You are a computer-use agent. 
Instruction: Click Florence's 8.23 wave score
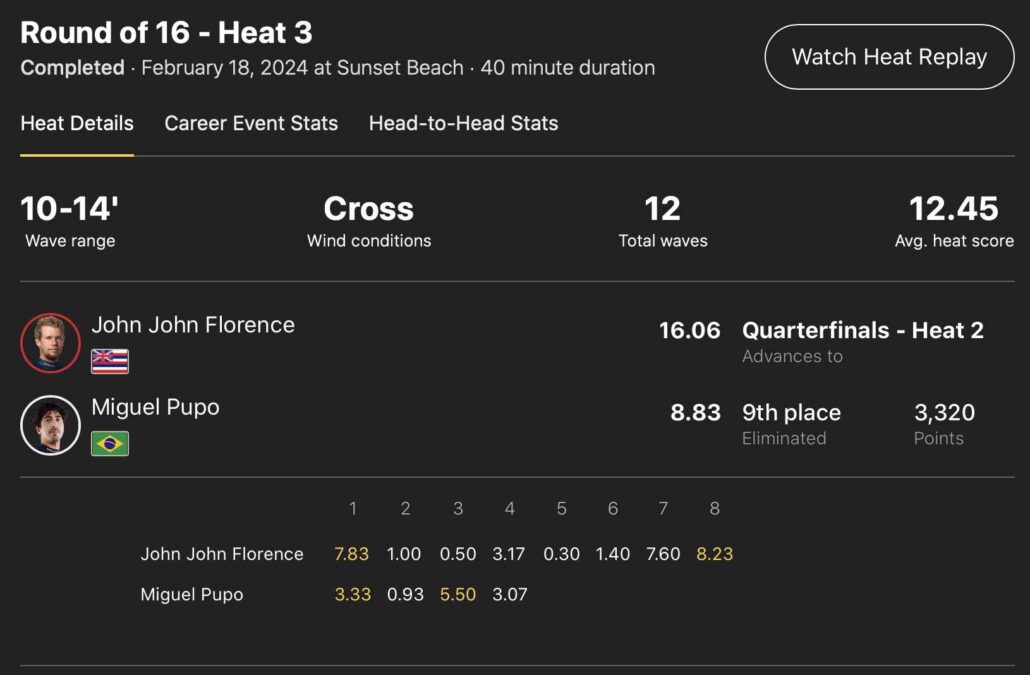[714, 554]
